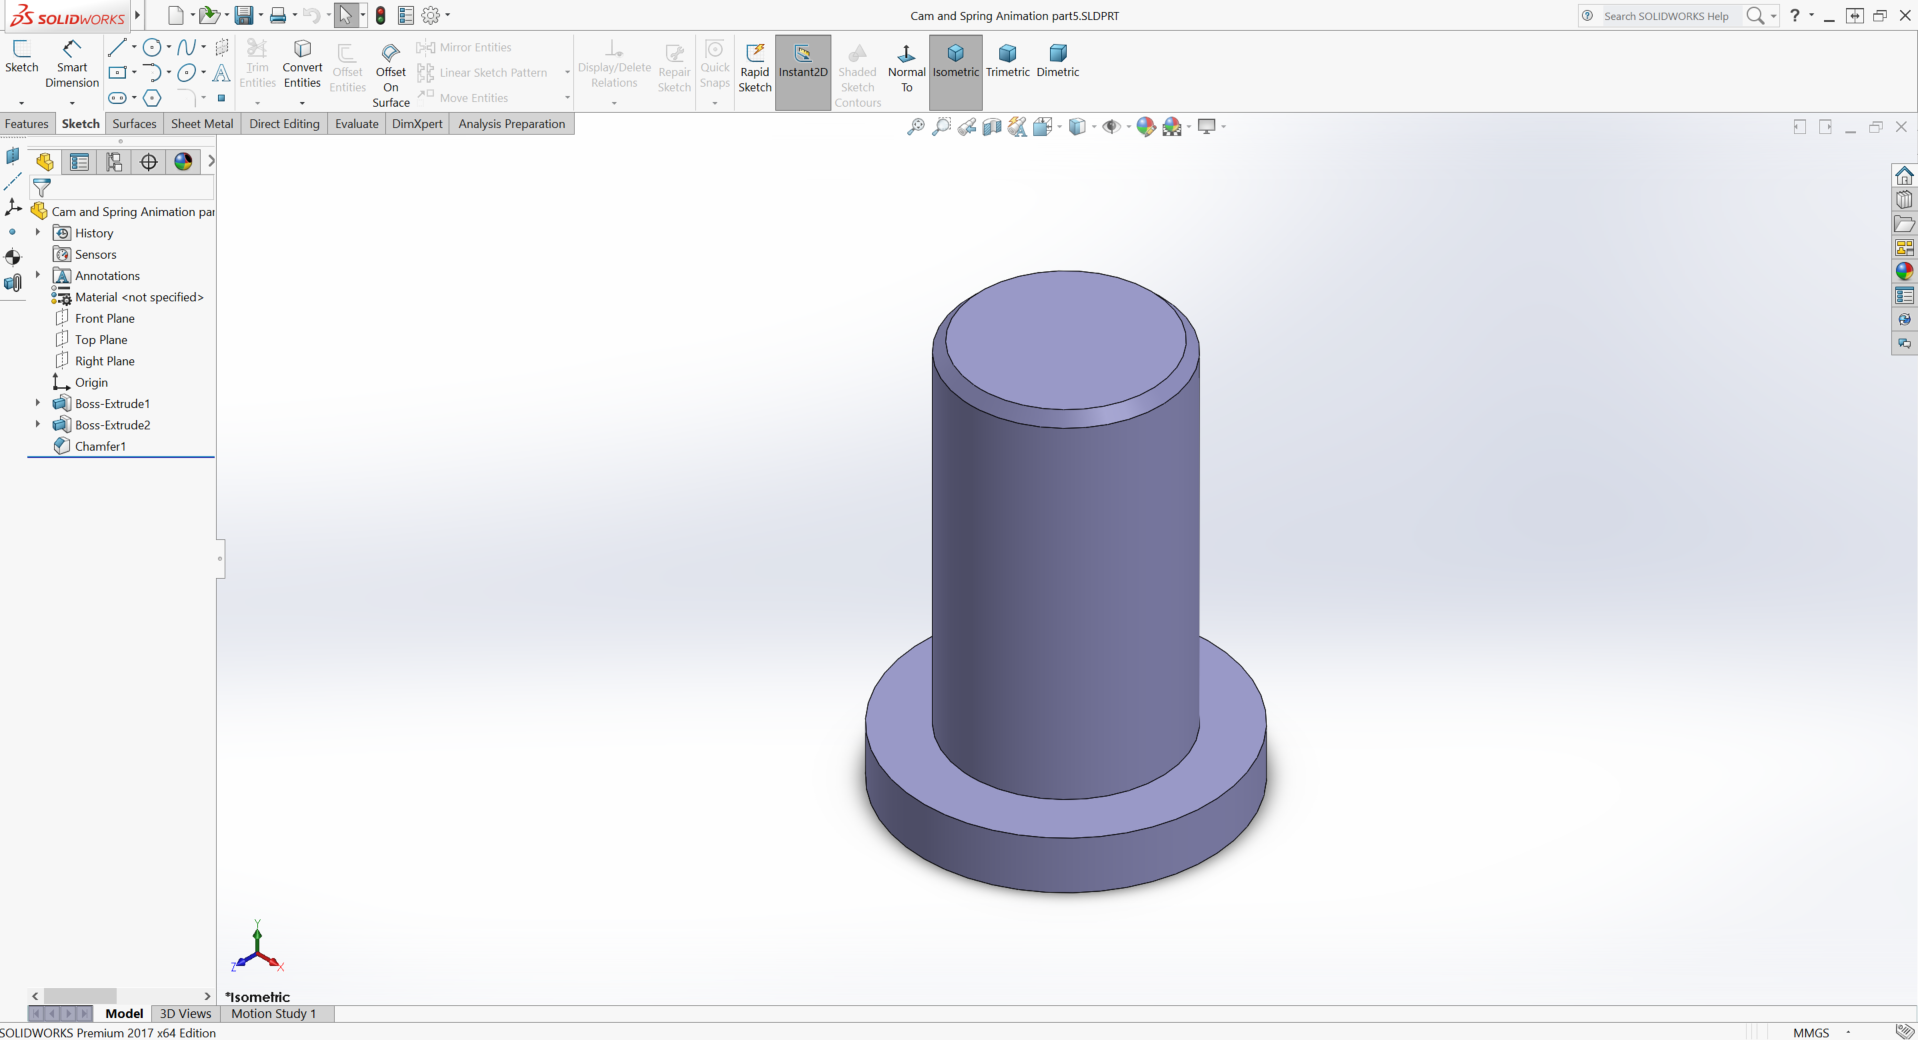Screen dimensions: 1918x1040
Task: Open the Options gear icon
Action: [x=431, y=15]
